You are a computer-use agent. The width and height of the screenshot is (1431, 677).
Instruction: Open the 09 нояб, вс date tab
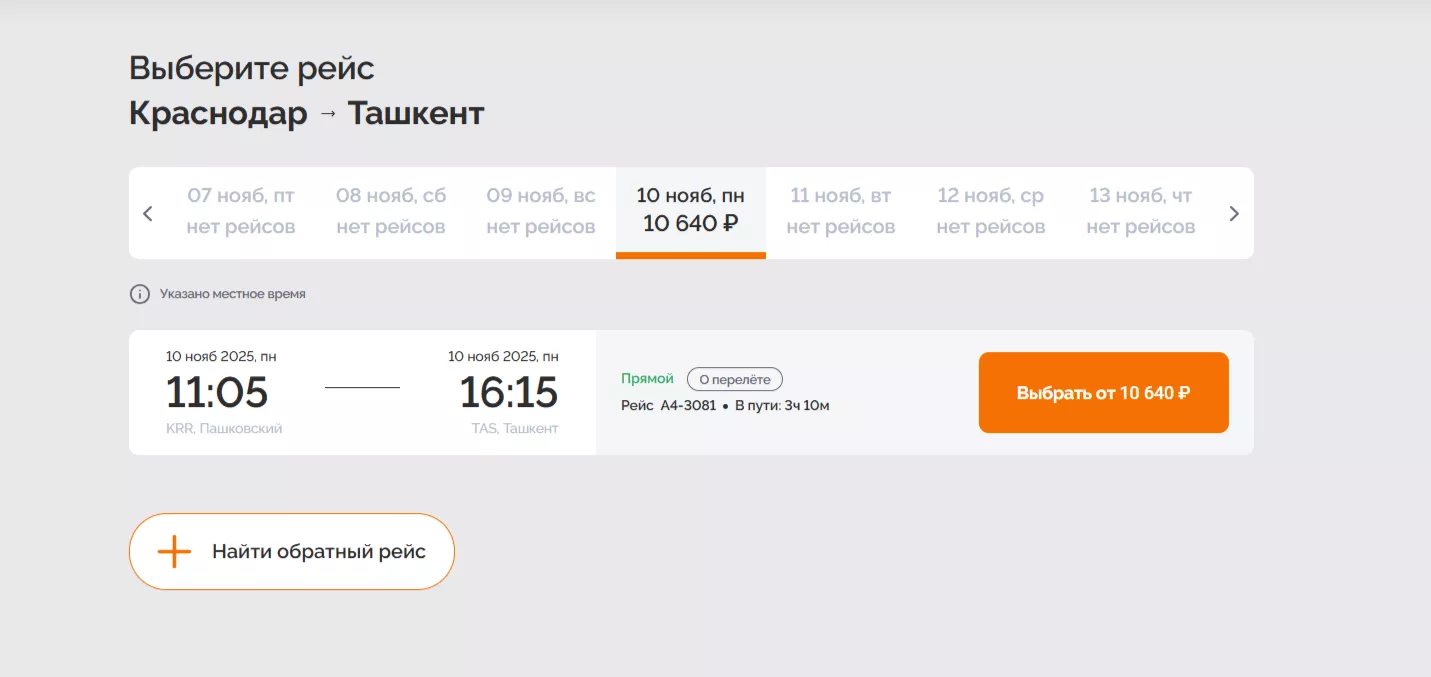(x=541, y=211)
